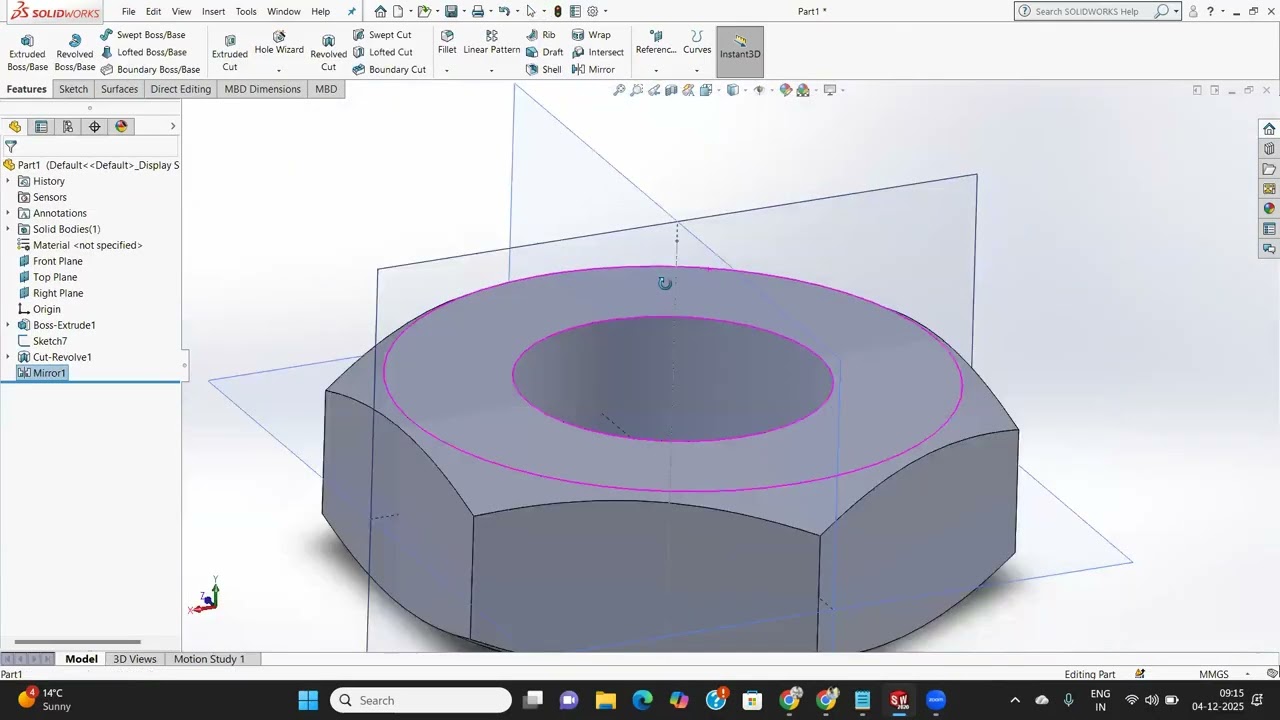Use the Mirror feature tool
This screenshot has width=1280, height=720.
[x=593, y=70]
